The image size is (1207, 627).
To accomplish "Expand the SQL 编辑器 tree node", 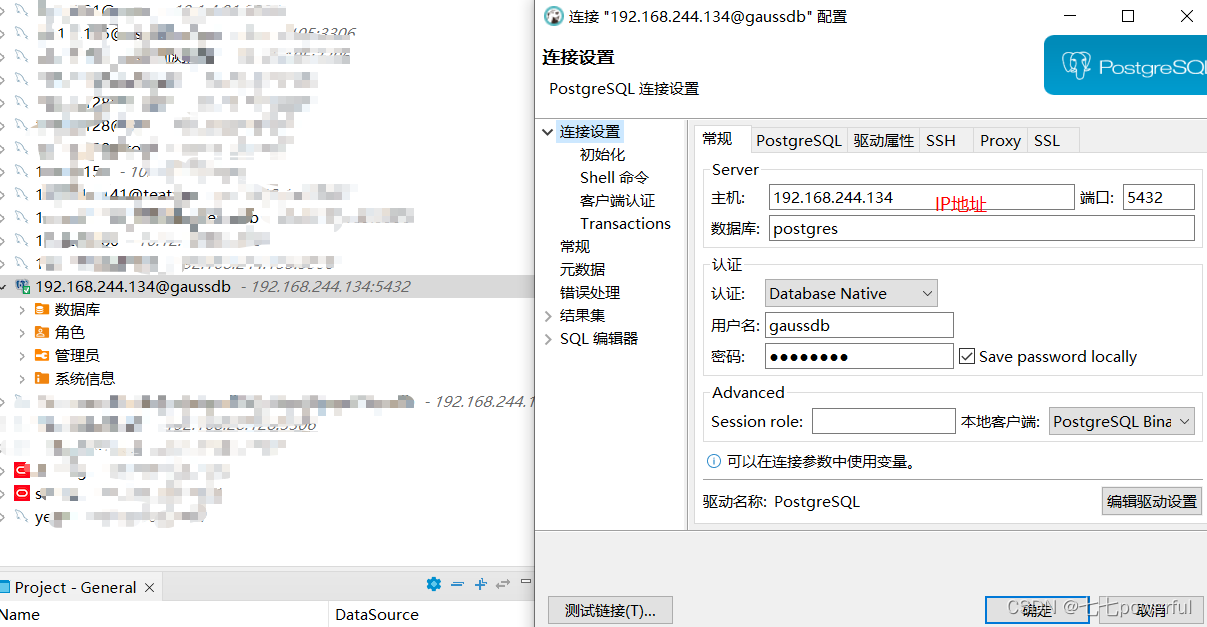I will pyautogui.click(x=548, y=339).
